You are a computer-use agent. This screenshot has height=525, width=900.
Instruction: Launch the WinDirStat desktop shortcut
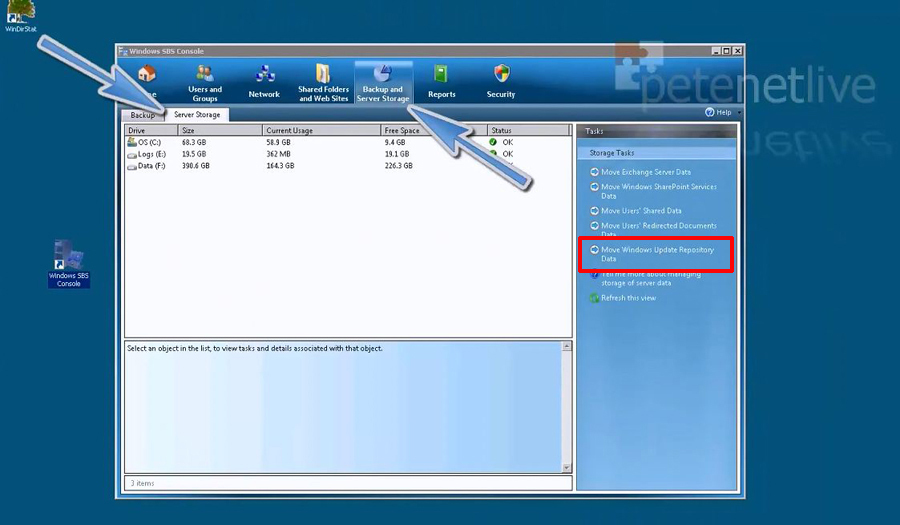[21, 16]
